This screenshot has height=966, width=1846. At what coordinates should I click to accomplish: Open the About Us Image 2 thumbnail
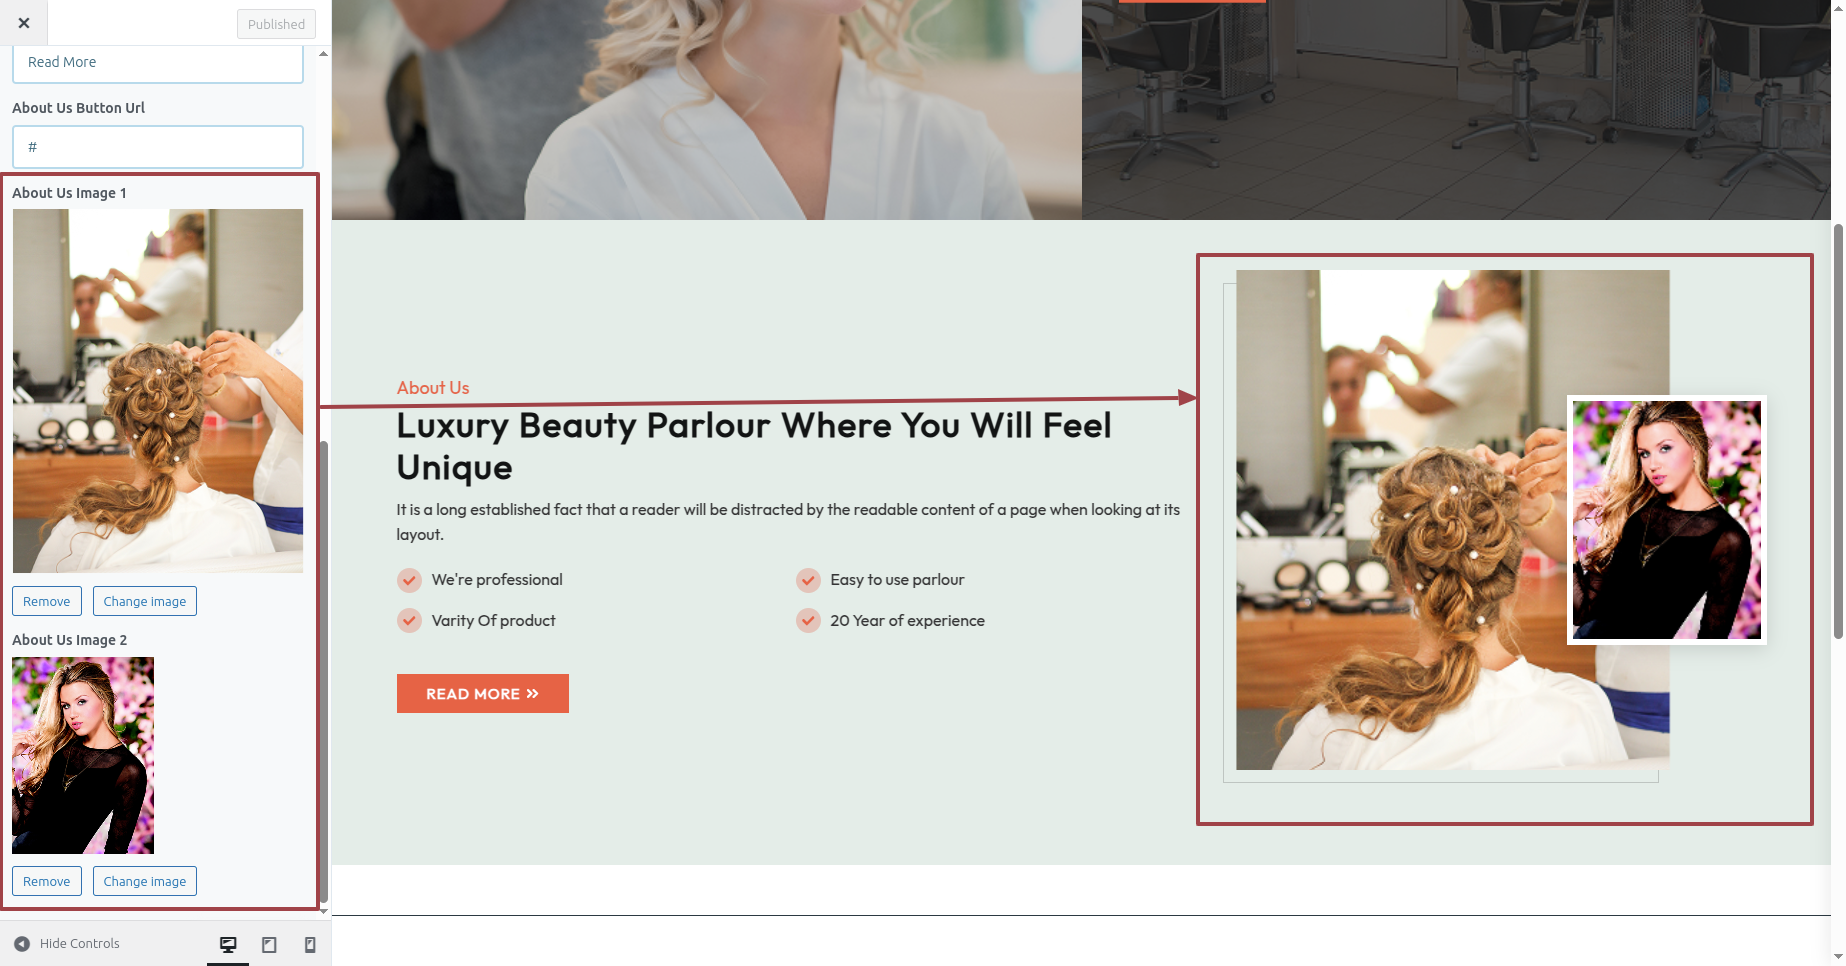[83, 755]
